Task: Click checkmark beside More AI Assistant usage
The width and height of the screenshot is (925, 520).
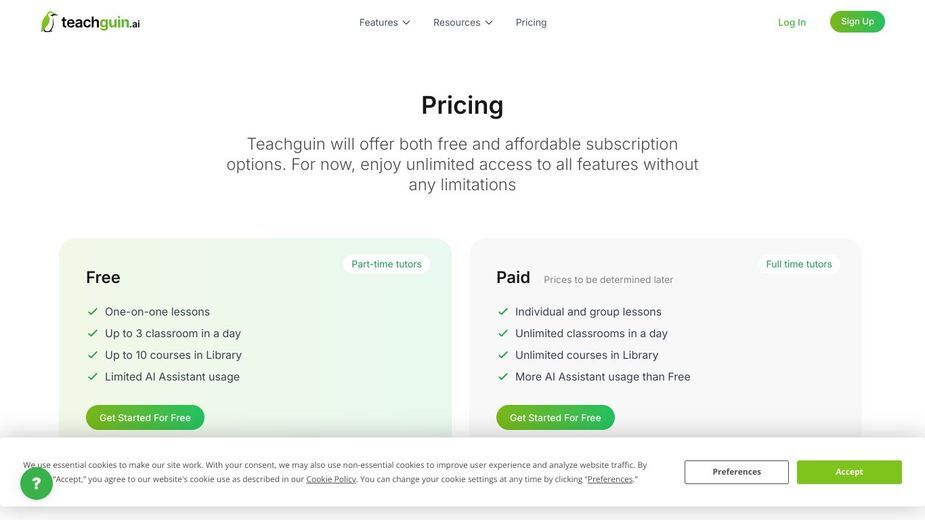Action: tap(503, 377)
